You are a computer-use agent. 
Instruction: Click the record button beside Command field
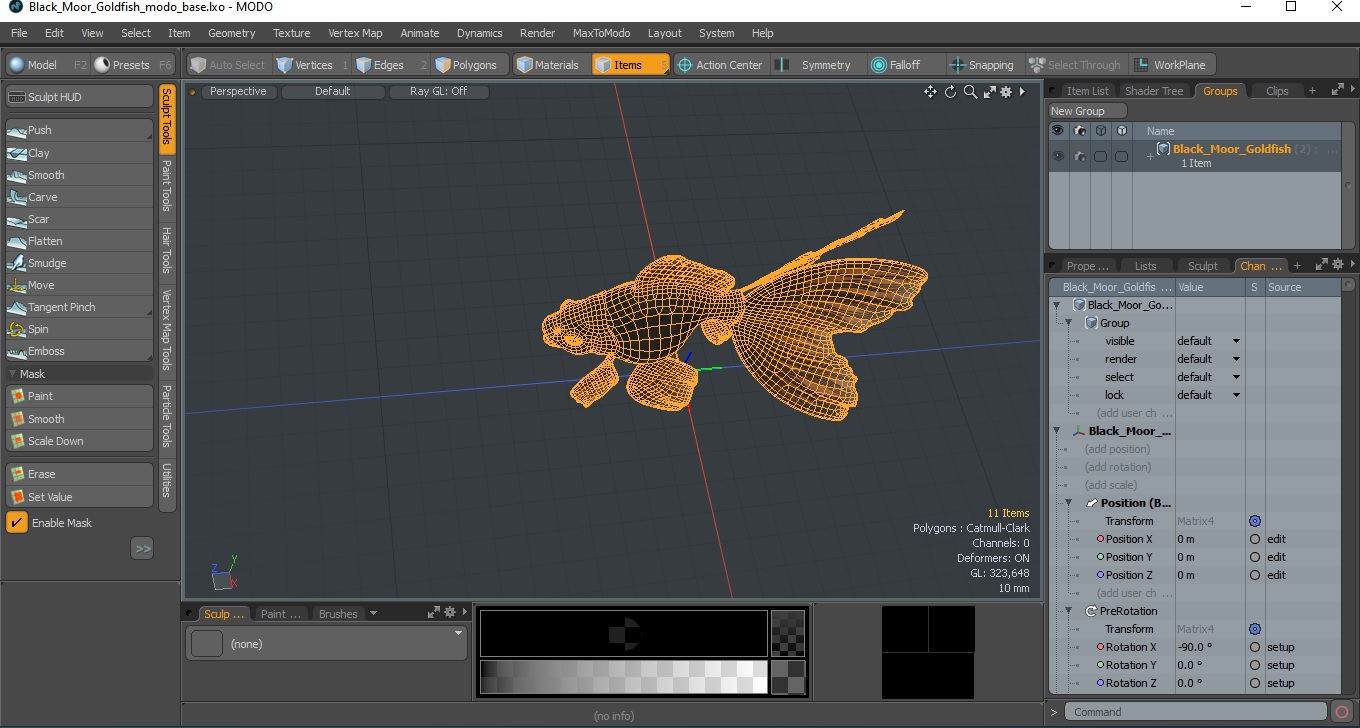click(1343, 712)
